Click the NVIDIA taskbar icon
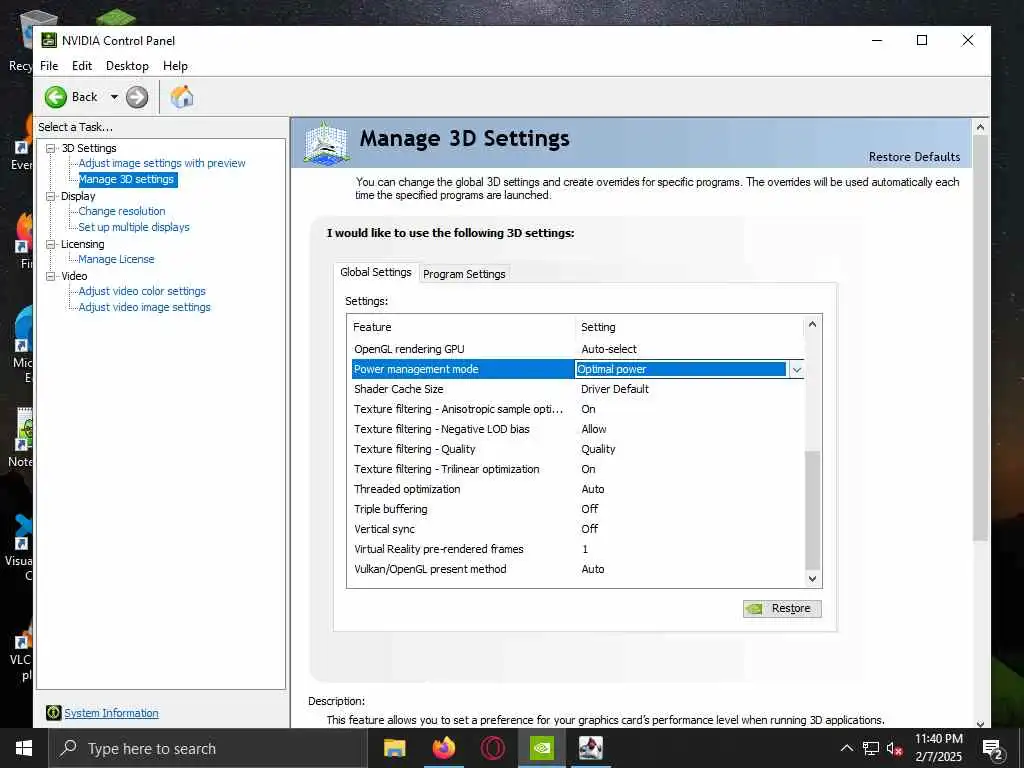The height and width of the screenshot is (768, 1024). tap(542, 748)
